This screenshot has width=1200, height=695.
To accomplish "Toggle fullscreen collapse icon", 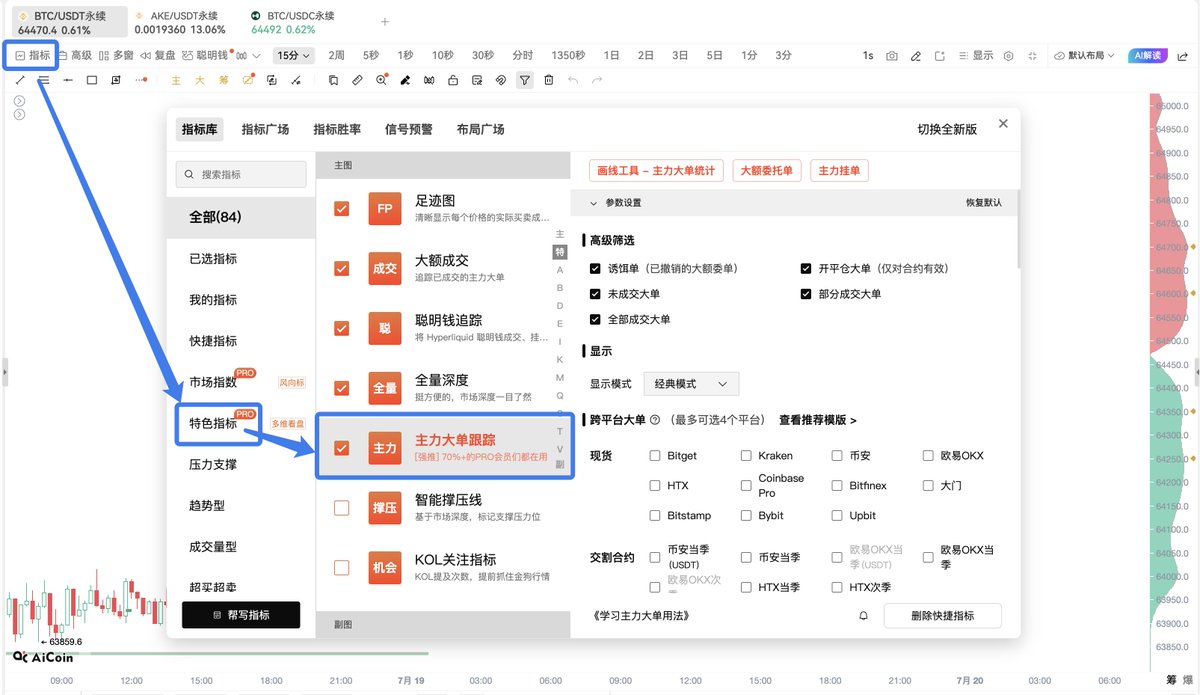I will [1032, 56].
